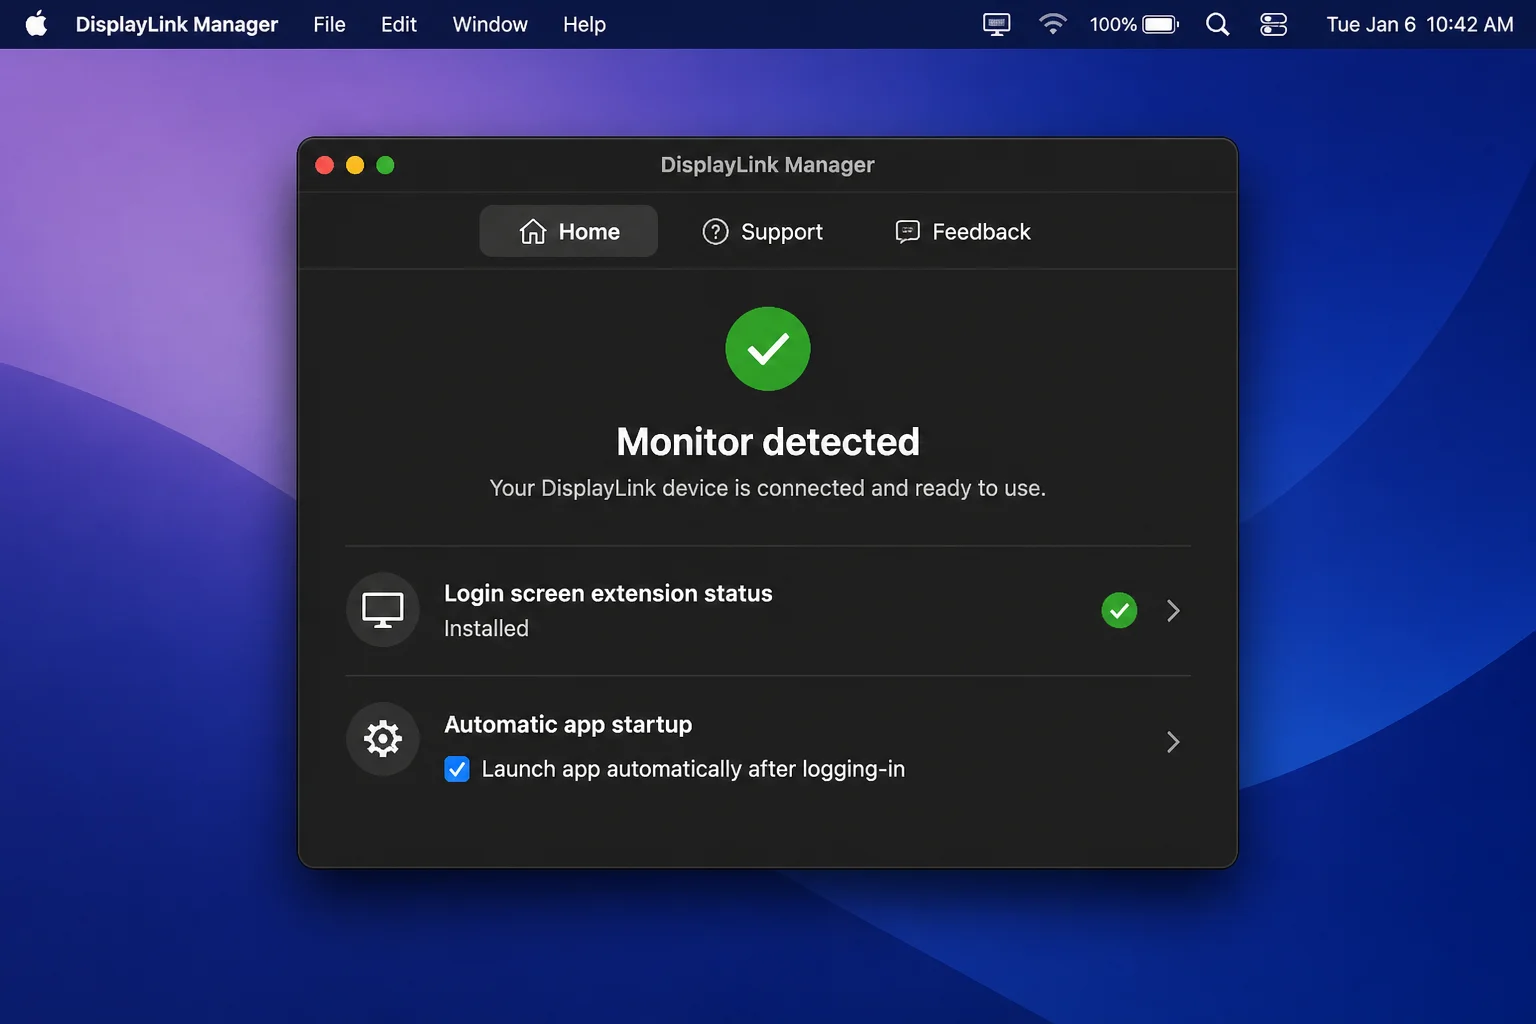The width and height of the screenshot is (1536, 1024).
Task: Click the Monitor detected heading
Action: 768,441
